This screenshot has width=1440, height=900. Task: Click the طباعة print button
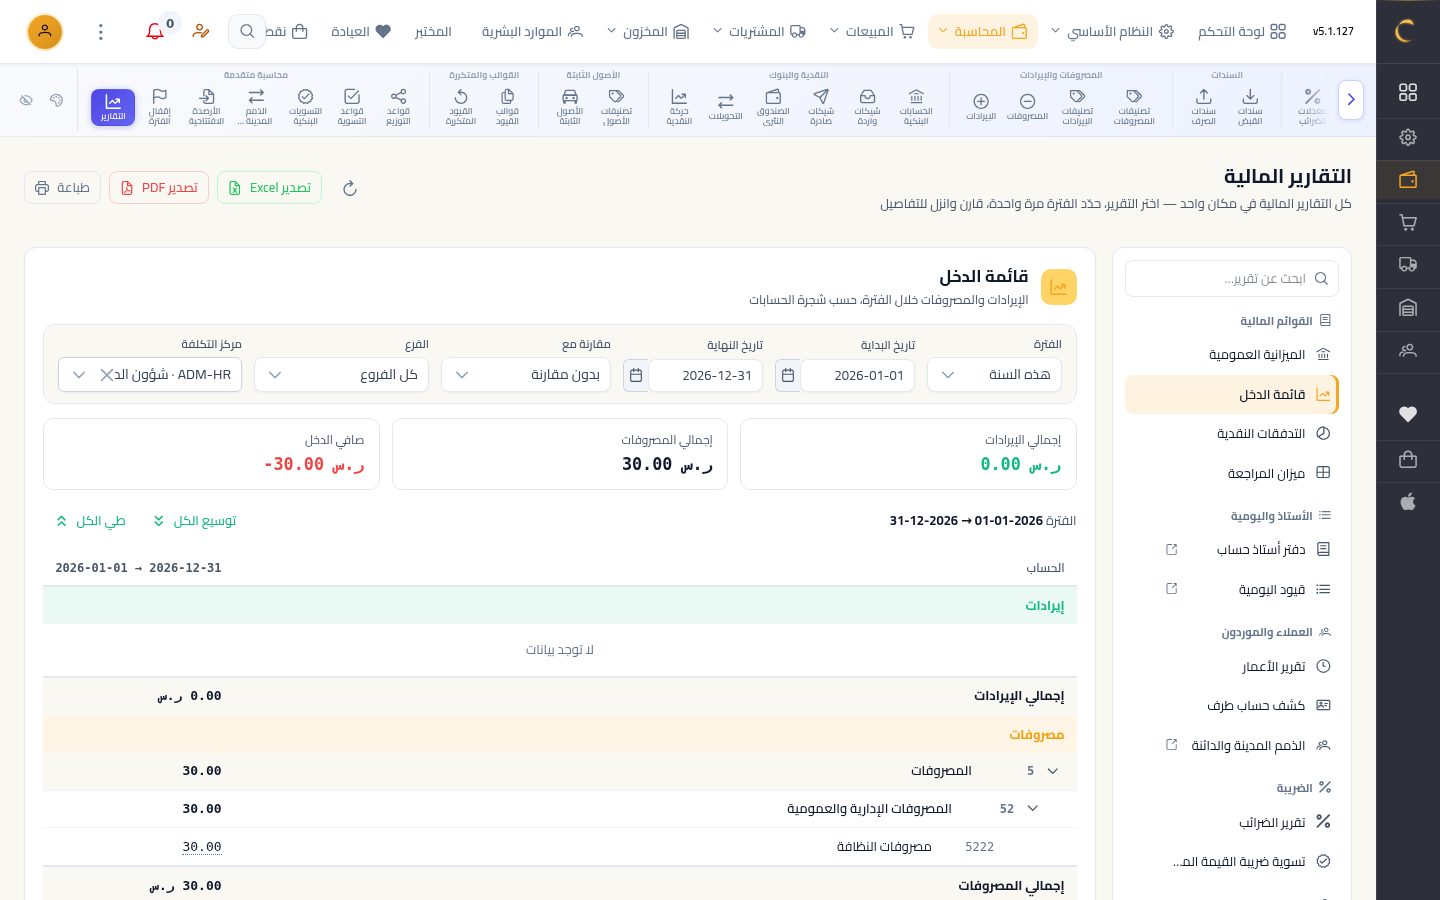tap(62, 188)
